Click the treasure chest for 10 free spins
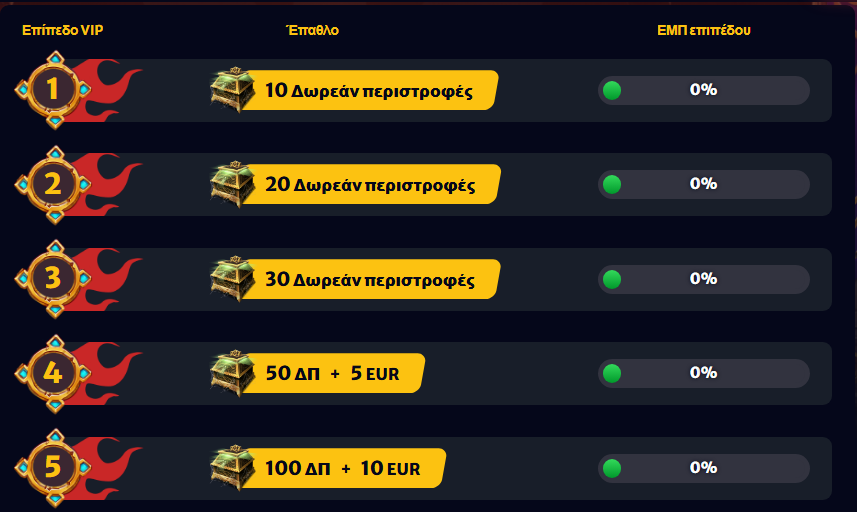857x512 pixels. tap(232, 90)
